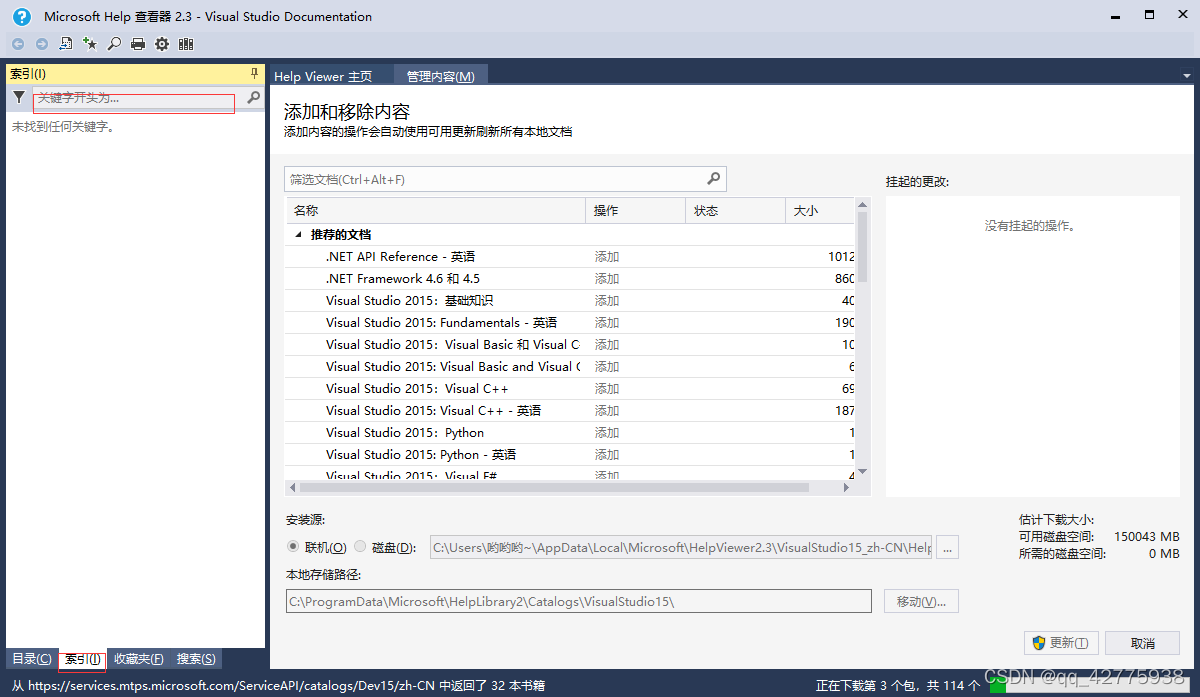Click the document list horizontal scrollbar
The width and height of the screenshot is (1200, 697).
click(553, 488)
